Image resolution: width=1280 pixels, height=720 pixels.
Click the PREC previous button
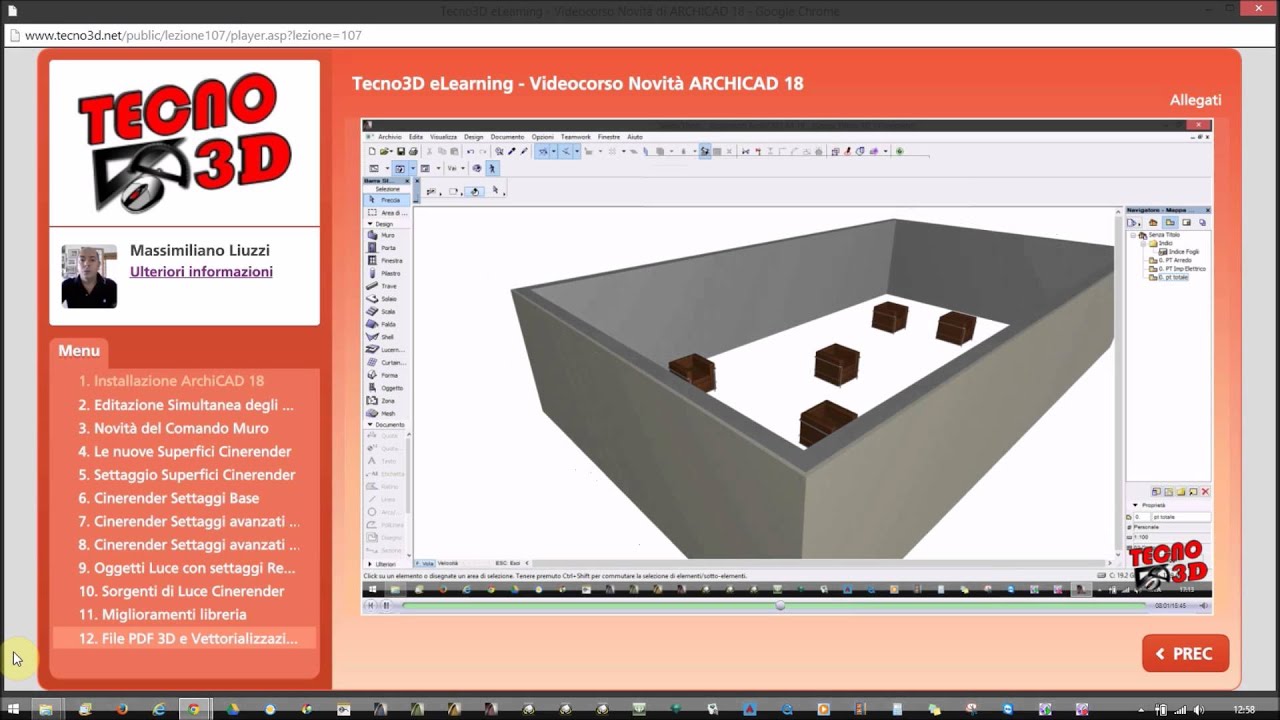pos(1185,653)
